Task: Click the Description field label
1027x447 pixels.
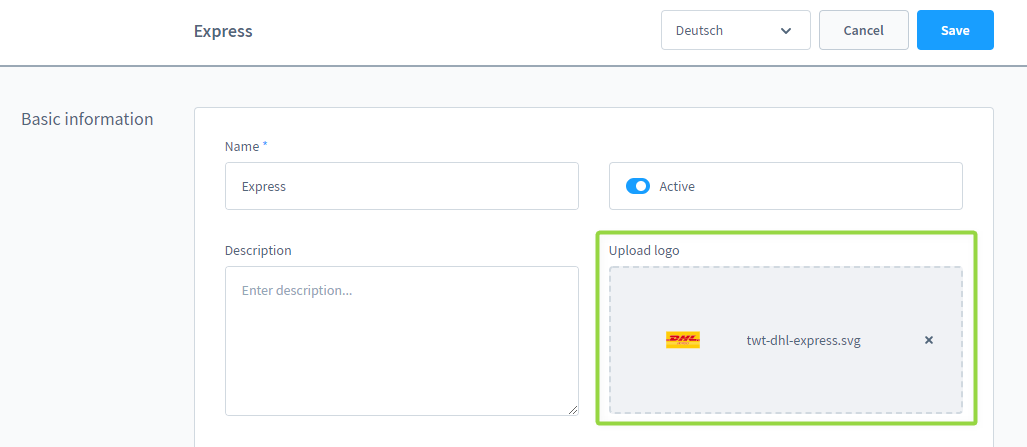Action: [x=258, y=250]
